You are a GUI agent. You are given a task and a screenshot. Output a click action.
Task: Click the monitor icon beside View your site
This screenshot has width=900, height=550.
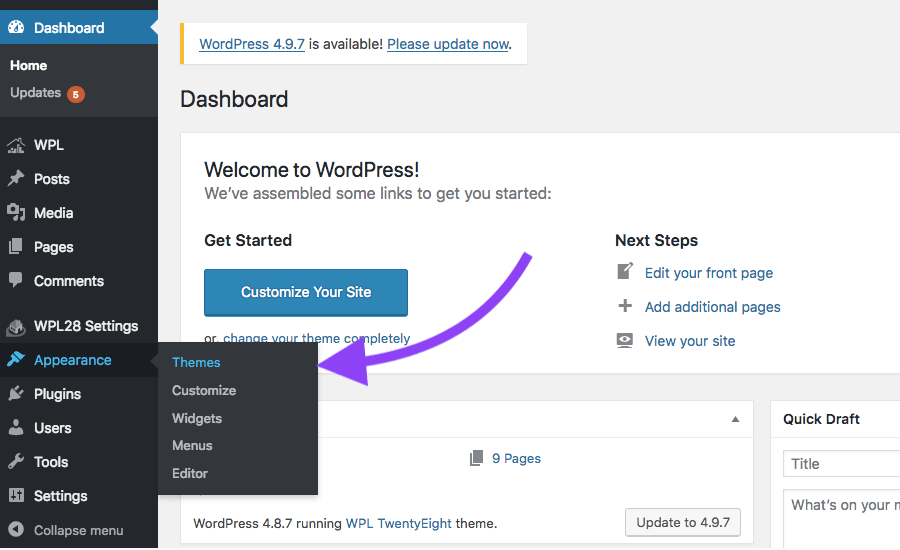625,340
